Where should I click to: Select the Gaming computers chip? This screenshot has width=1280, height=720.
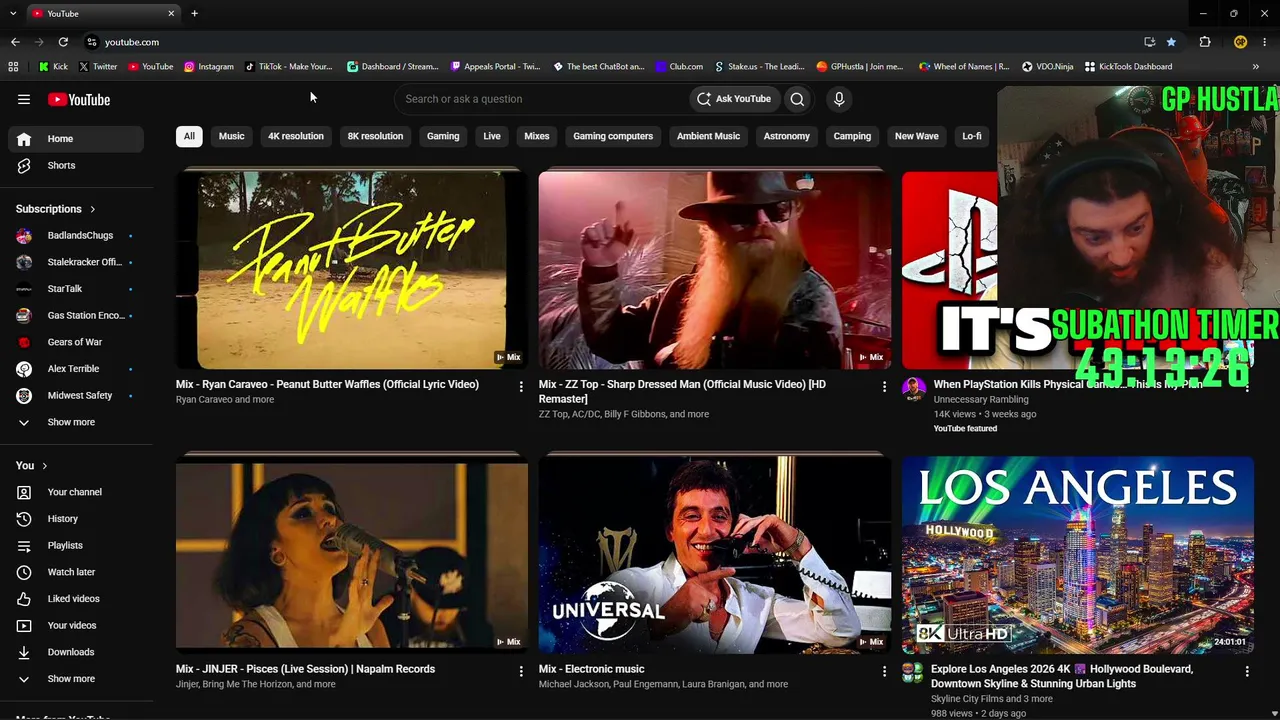coord(613,136)
